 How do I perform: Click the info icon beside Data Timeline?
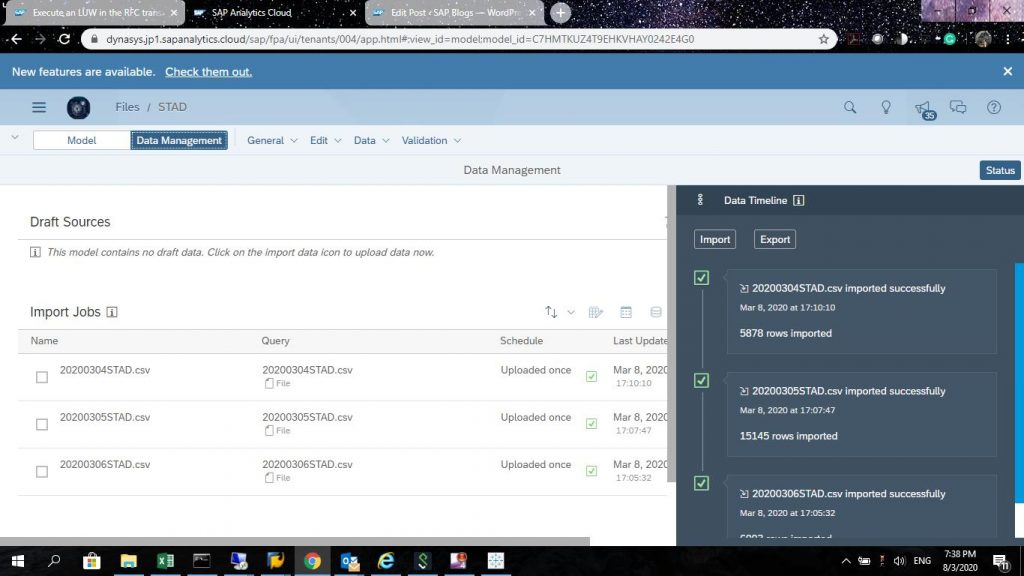click(798, 200)
